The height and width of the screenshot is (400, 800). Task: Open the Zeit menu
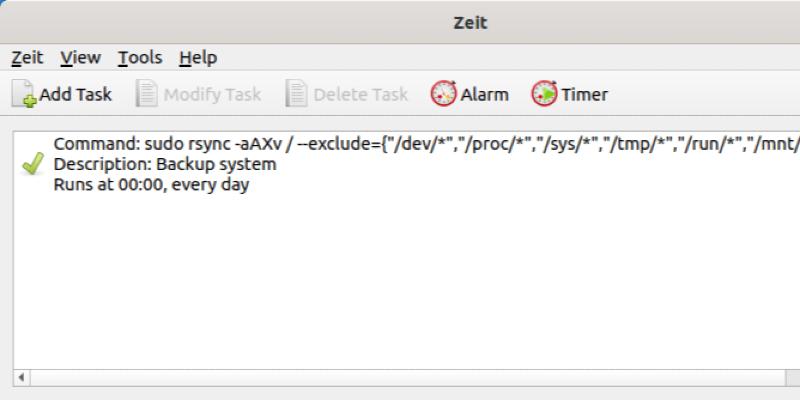(27, 58)
